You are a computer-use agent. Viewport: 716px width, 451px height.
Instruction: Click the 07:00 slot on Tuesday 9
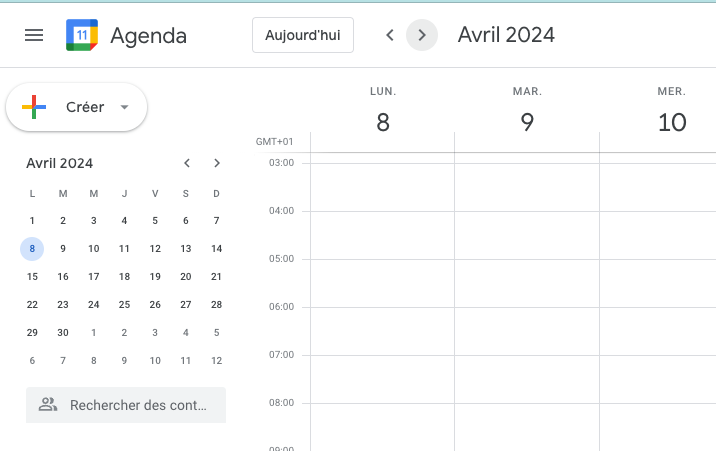pos(527,379)
